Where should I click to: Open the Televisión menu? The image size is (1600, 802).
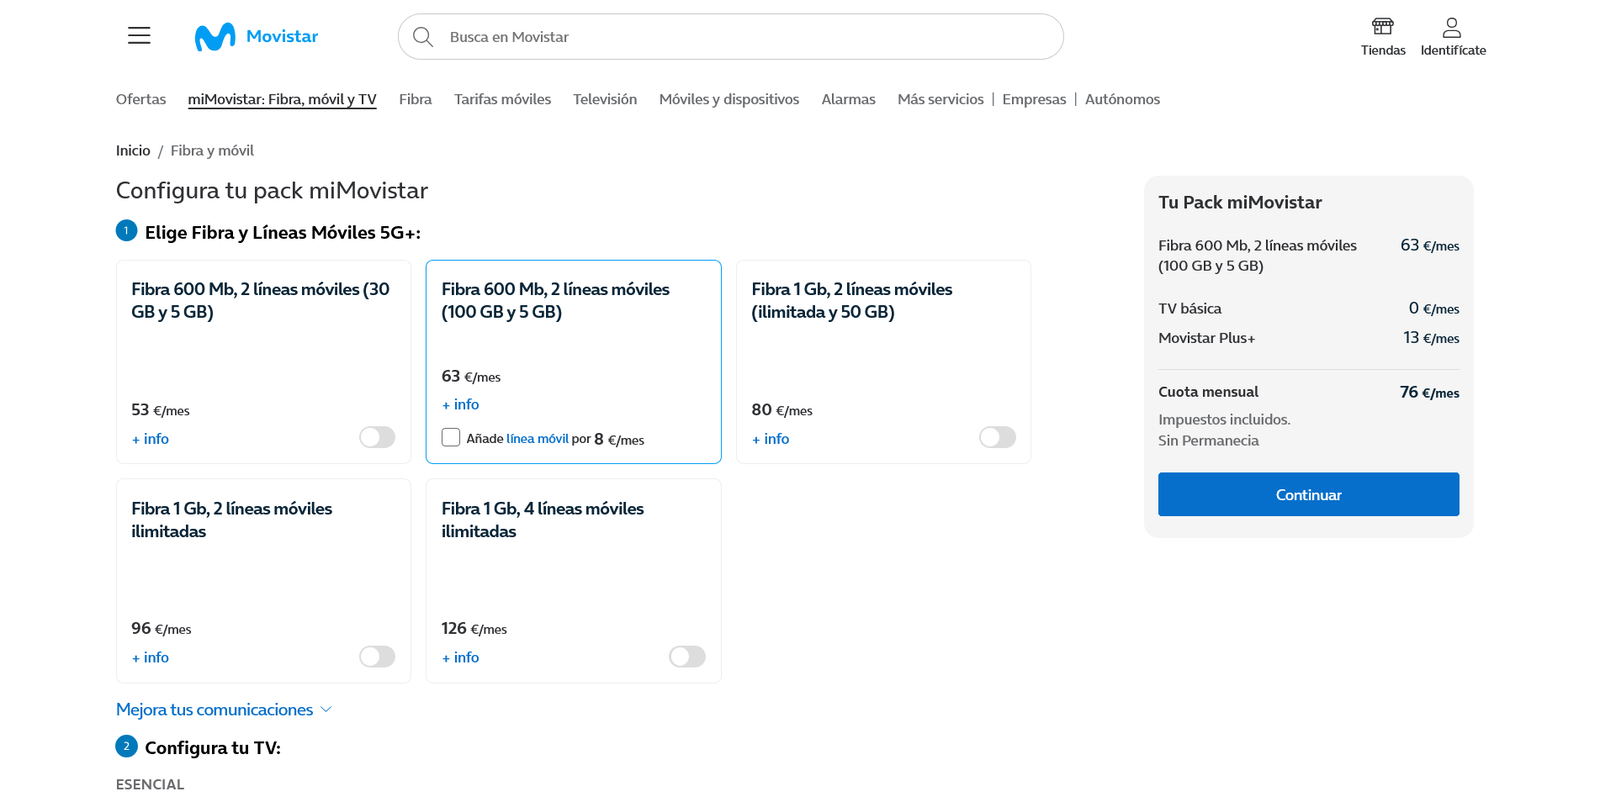(605, 99)
